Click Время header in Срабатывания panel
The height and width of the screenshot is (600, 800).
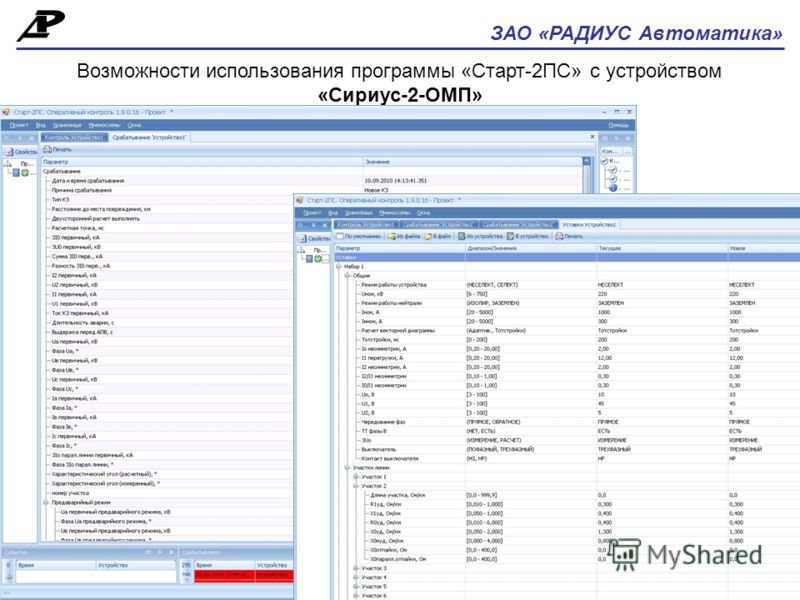[x=224, y=565]
